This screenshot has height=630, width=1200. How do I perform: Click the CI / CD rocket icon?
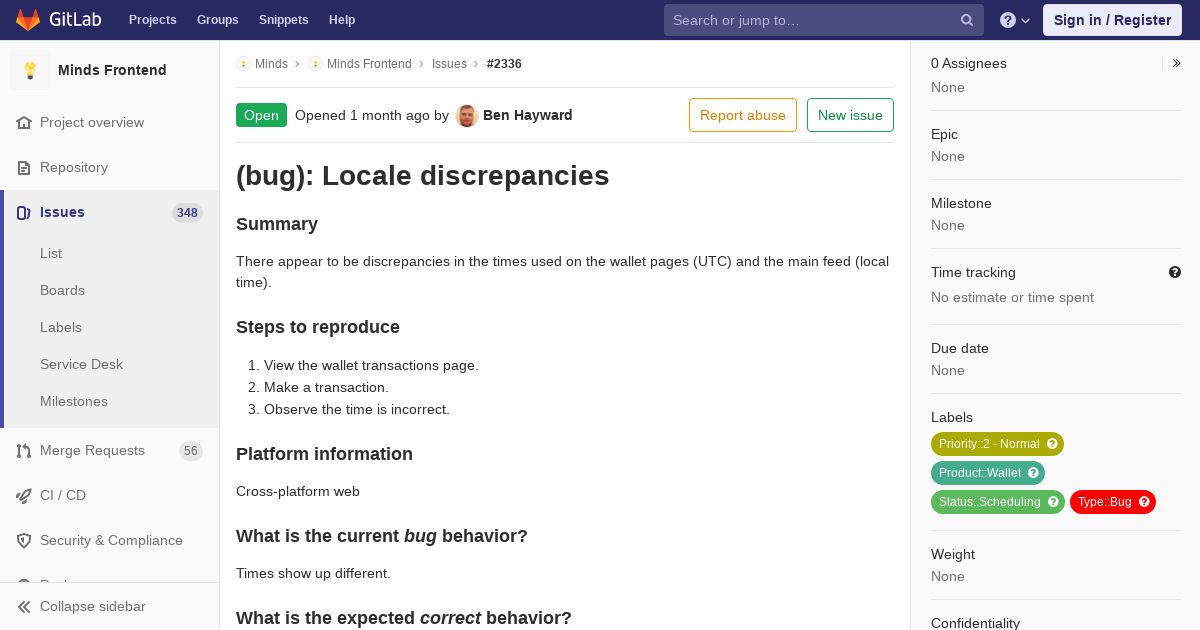tap(24, 495)
